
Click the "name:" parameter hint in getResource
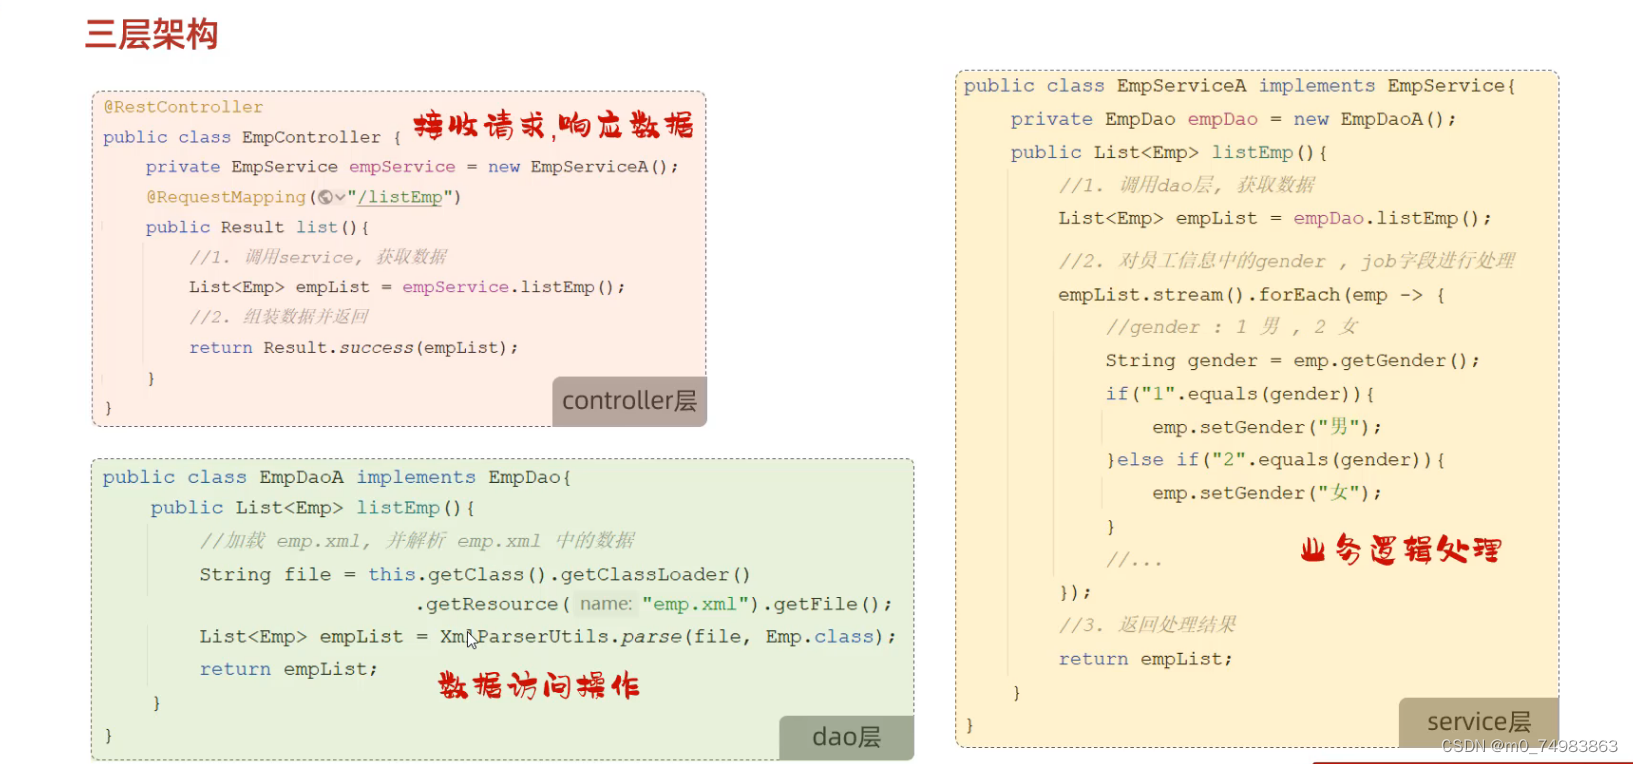[606, 604]
